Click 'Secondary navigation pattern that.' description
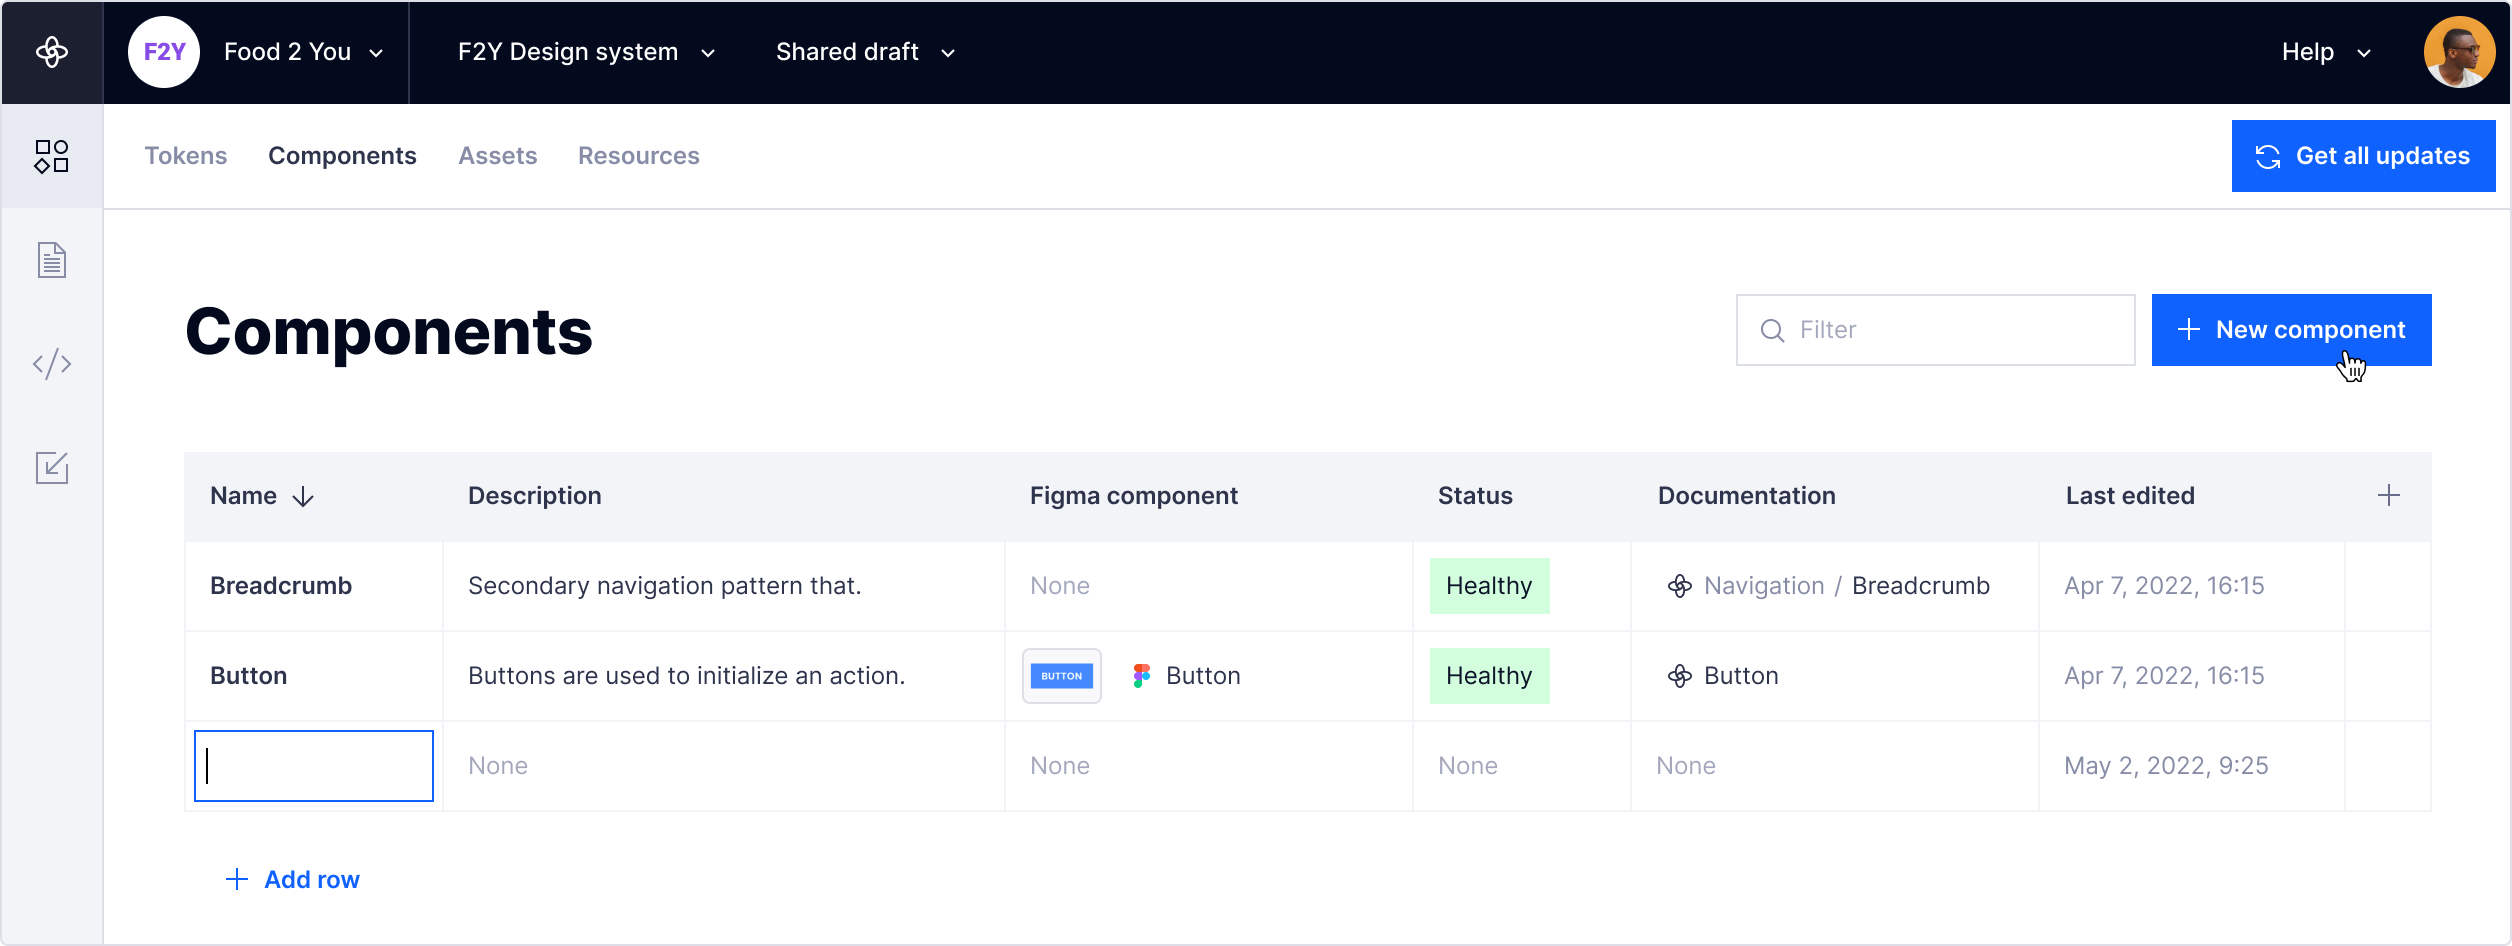Viewport: 2512px width, 946px height. click(x=664, y=586)
